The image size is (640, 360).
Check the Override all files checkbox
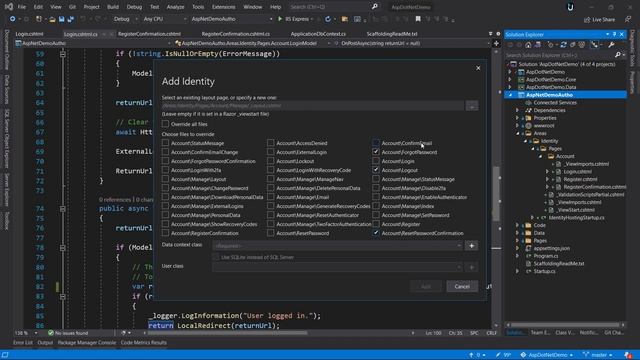165,124
